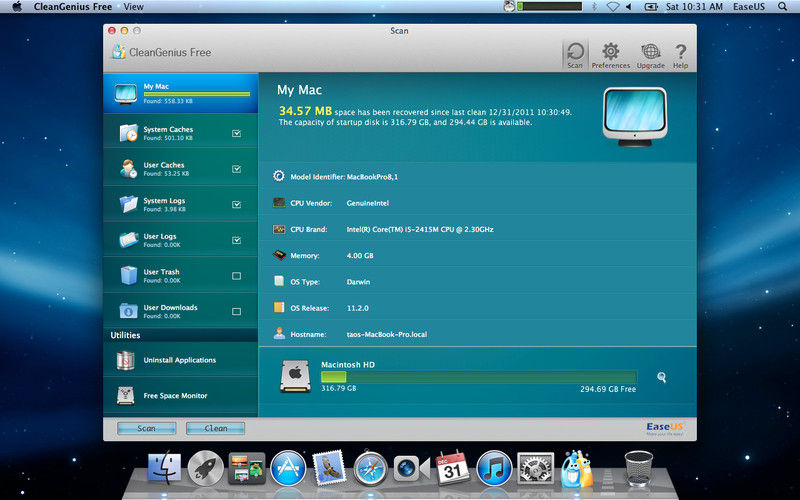Screen dimensions: 800x500
Task: Open the Apple menu
Action: click(17, 7)
